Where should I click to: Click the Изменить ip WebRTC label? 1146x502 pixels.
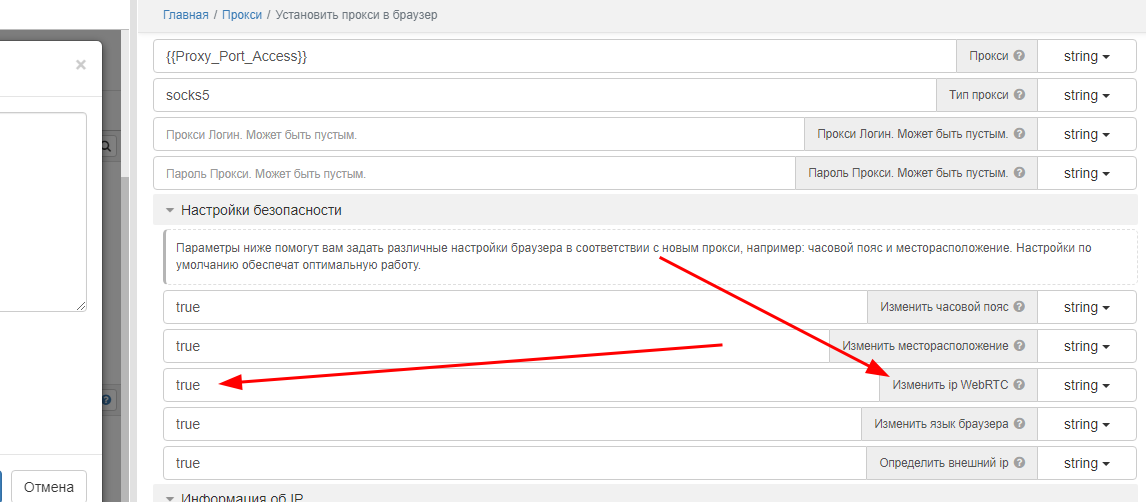(x=950, y=385)
